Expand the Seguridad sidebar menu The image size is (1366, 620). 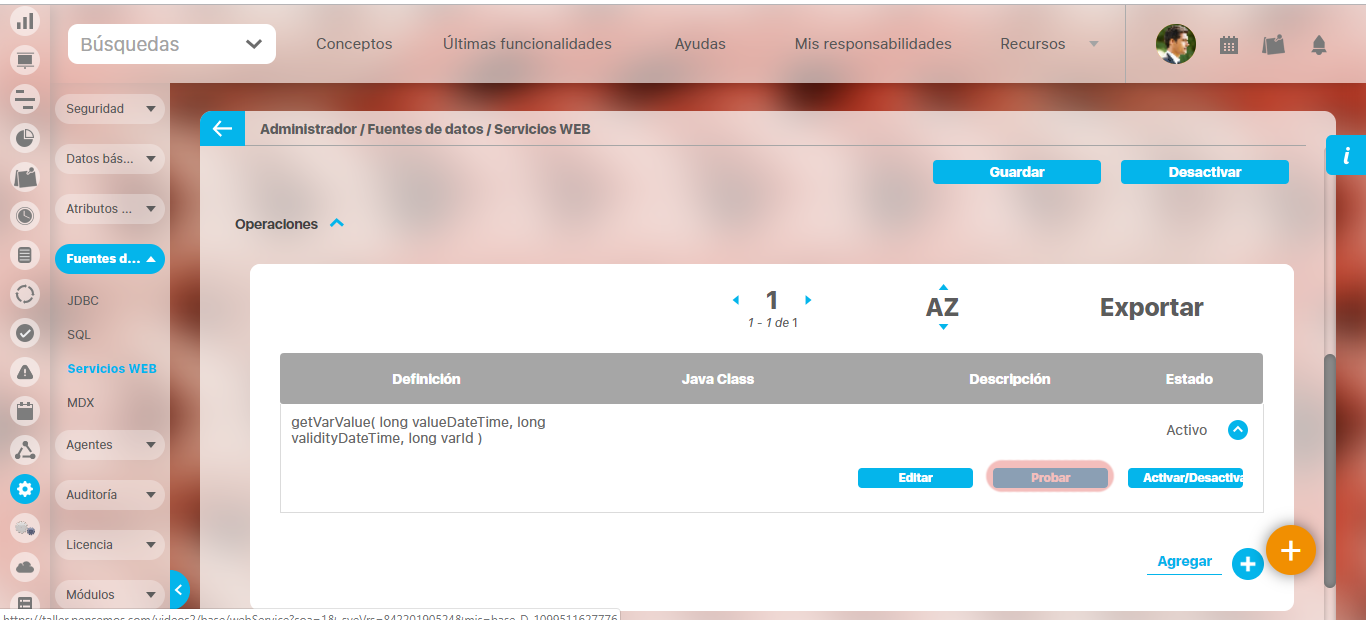109,109
